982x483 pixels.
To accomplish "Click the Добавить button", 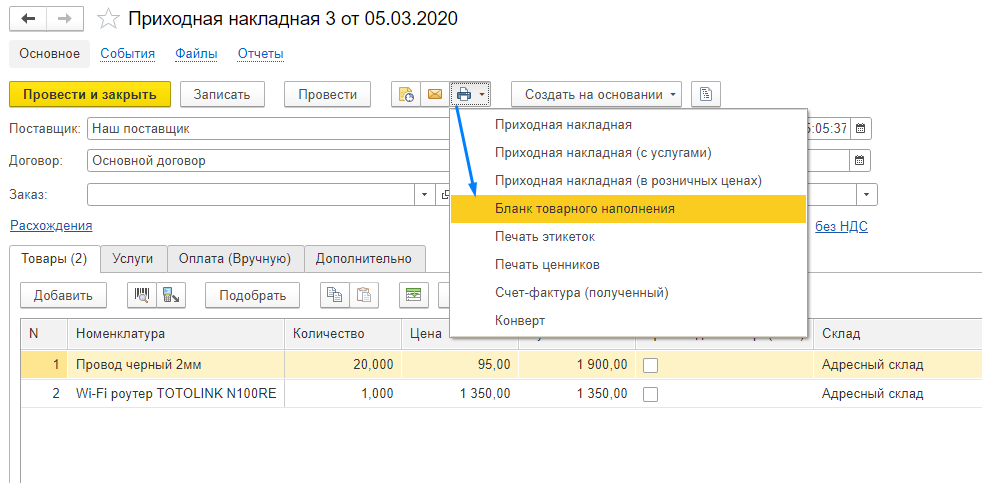I will (x=63, y=295).
